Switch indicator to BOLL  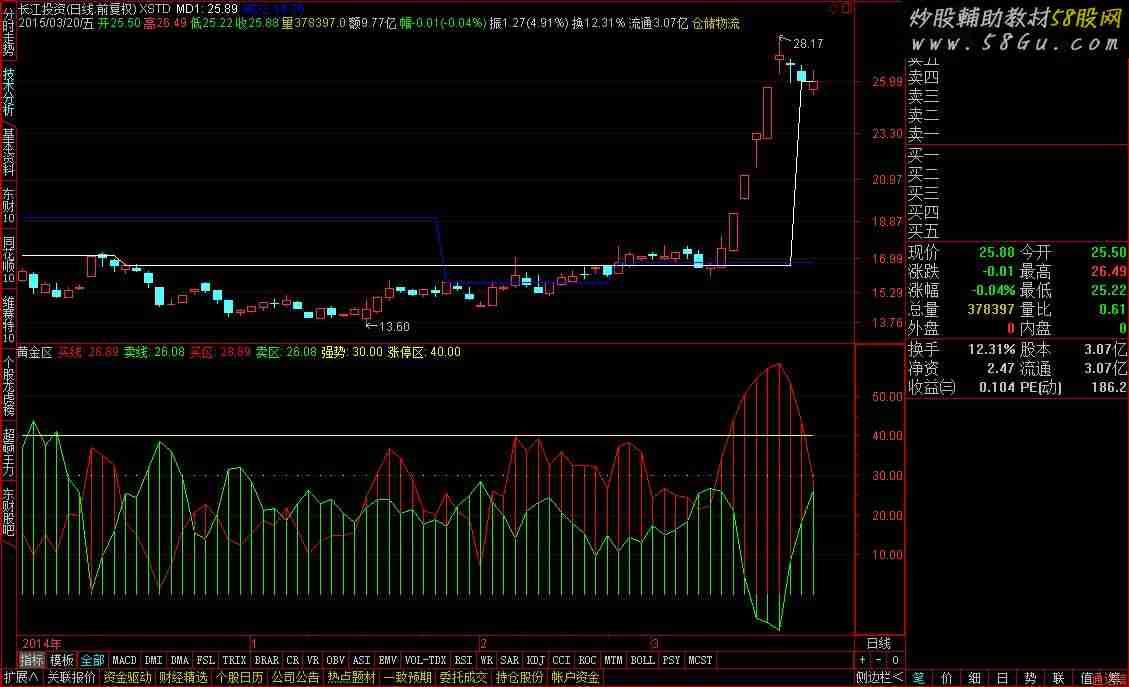coord(642,660)
